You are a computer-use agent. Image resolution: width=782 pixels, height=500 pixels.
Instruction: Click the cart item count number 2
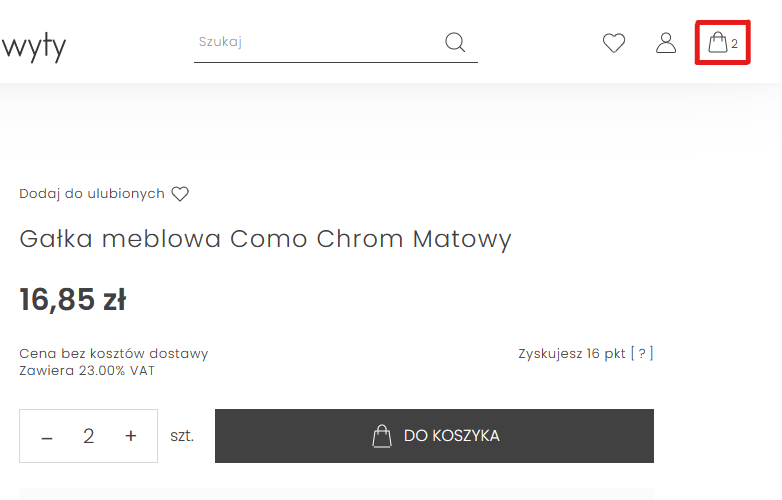735,44
